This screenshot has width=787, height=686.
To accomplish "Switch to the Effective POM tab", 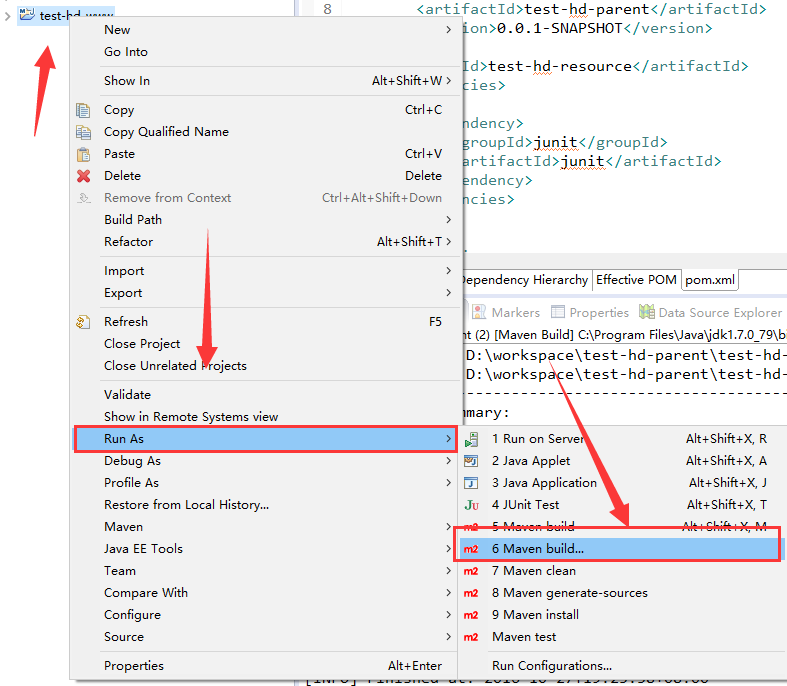I will 636,280.
